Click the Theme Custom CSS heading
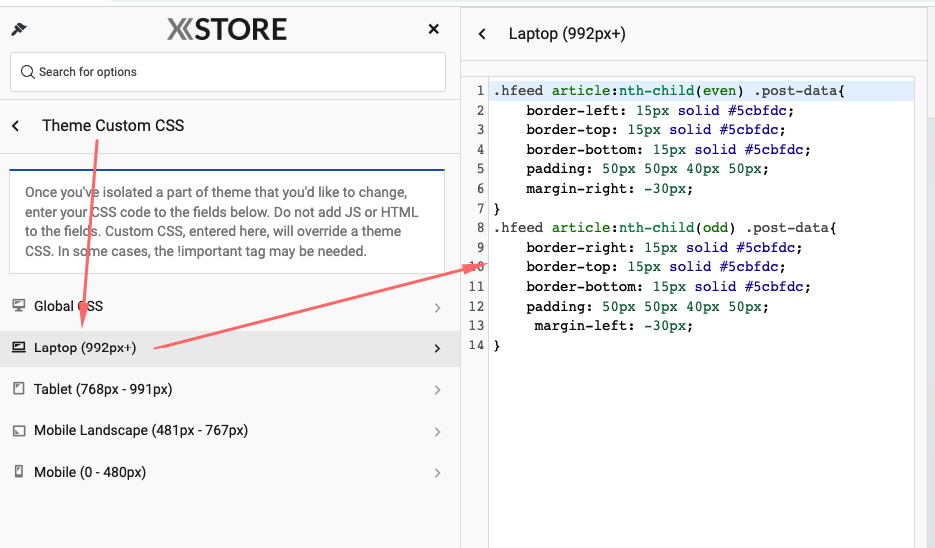Screen dimensions: 935x548 click(x=113, y=126)
